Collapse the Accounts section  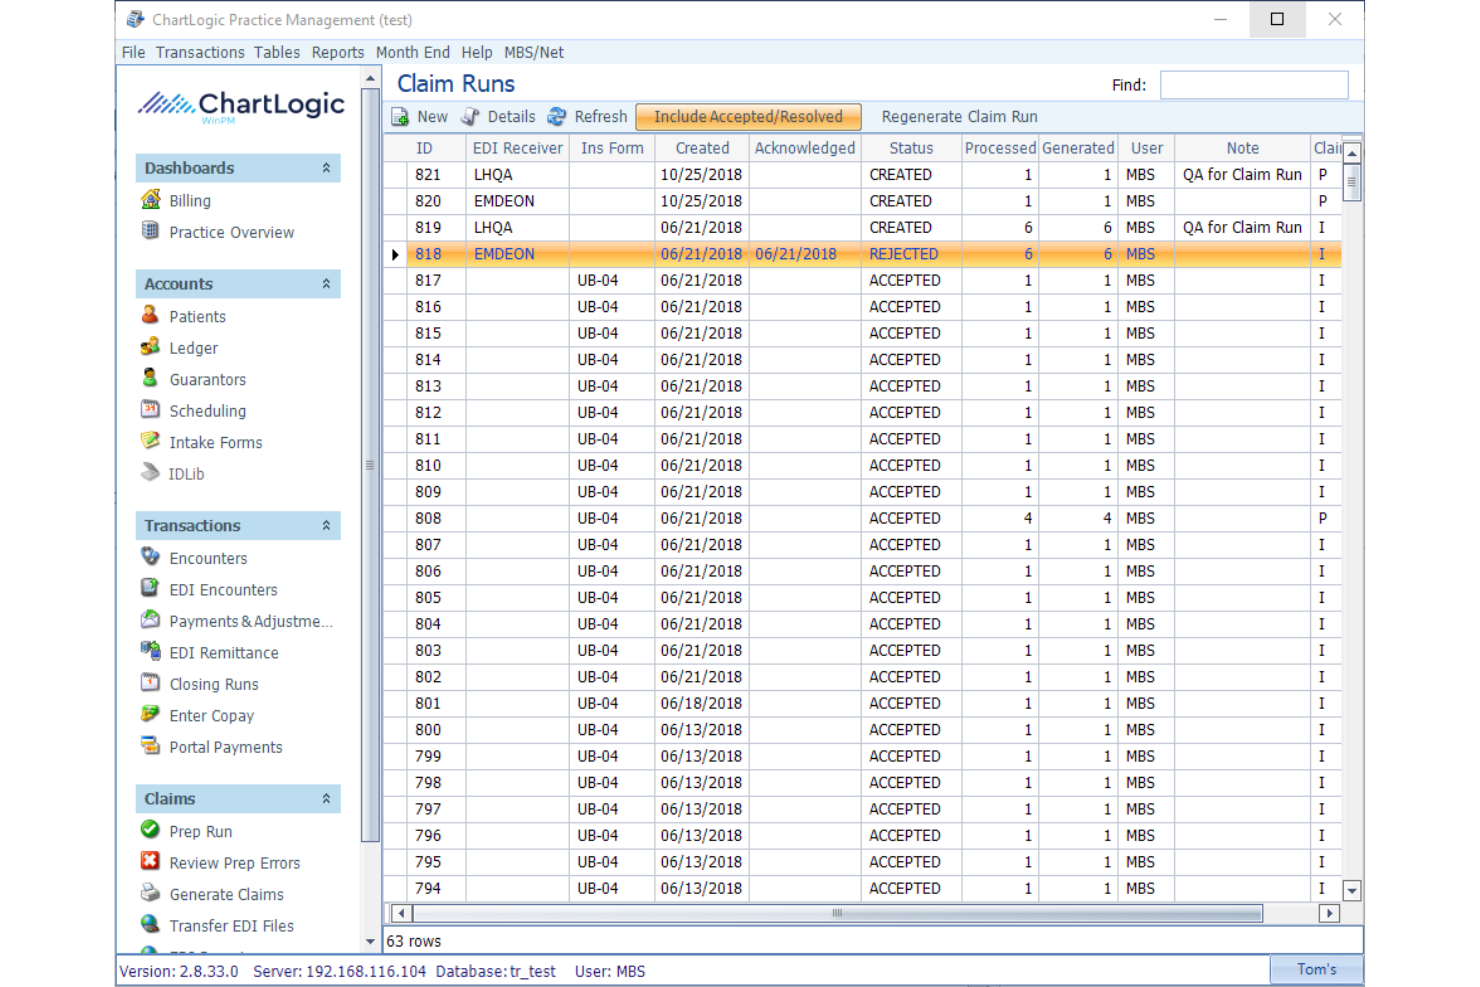pos(324,283)
